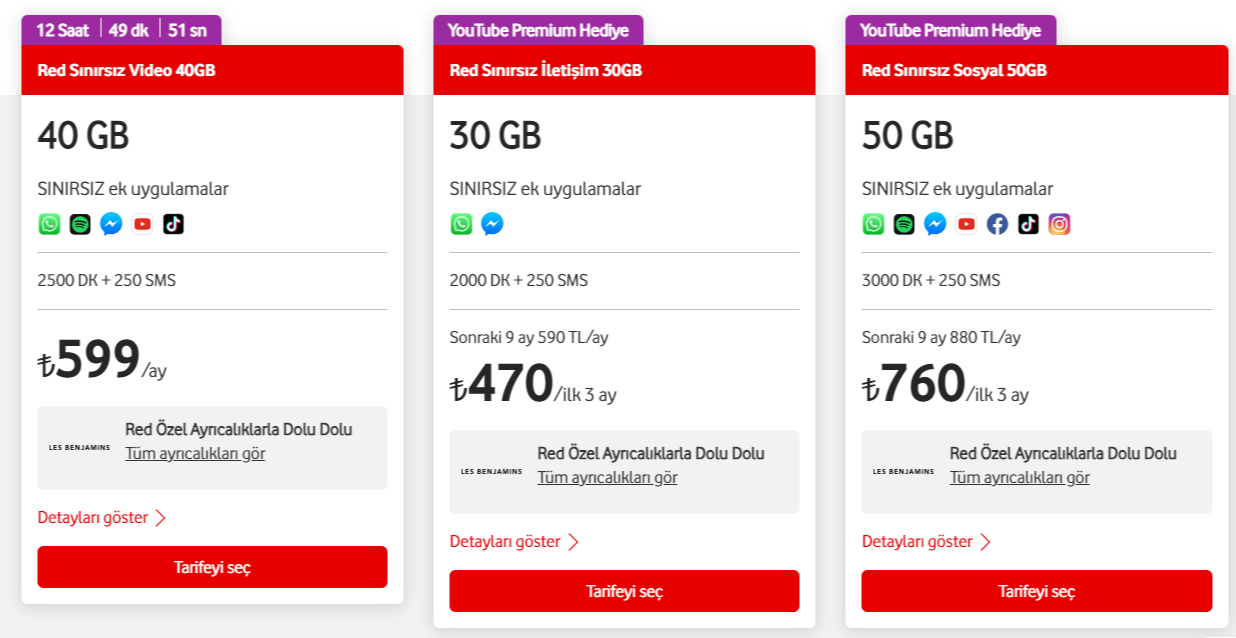1236x638 pixels.
Task: Expand Detayları göster for the Video 40GB plan
Action: [101, 518]
